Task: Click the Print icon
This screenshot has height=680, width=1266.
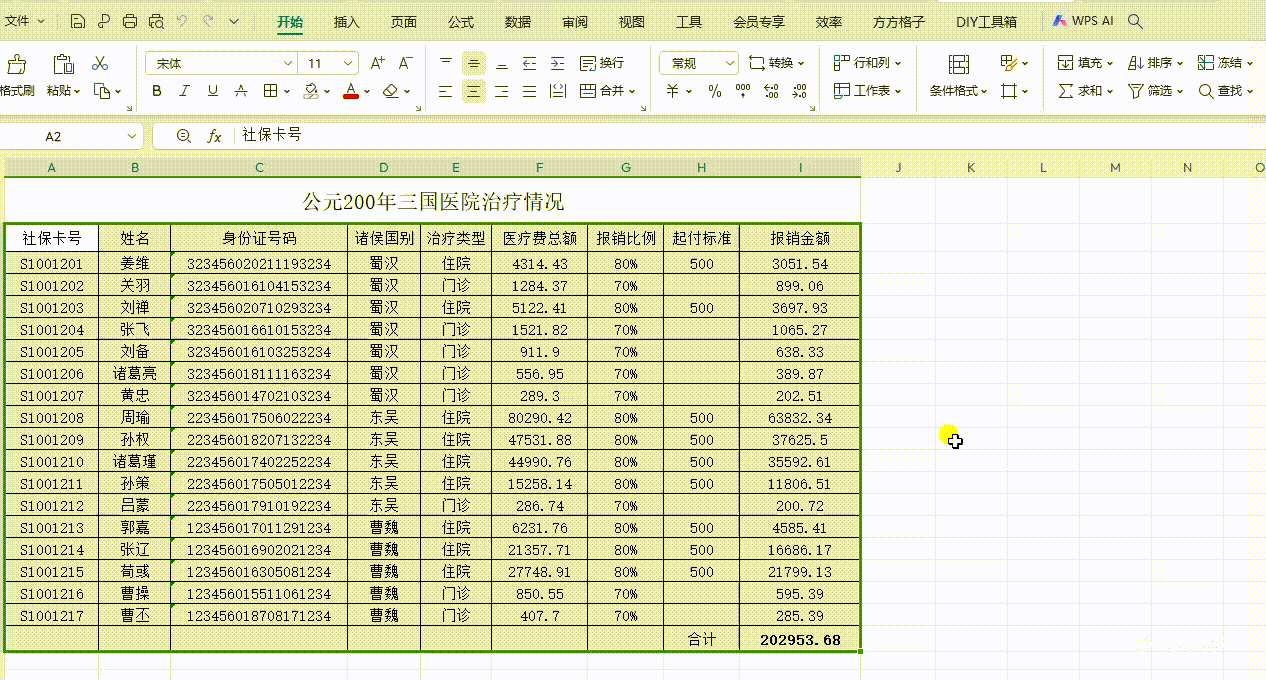Action: 130,21
